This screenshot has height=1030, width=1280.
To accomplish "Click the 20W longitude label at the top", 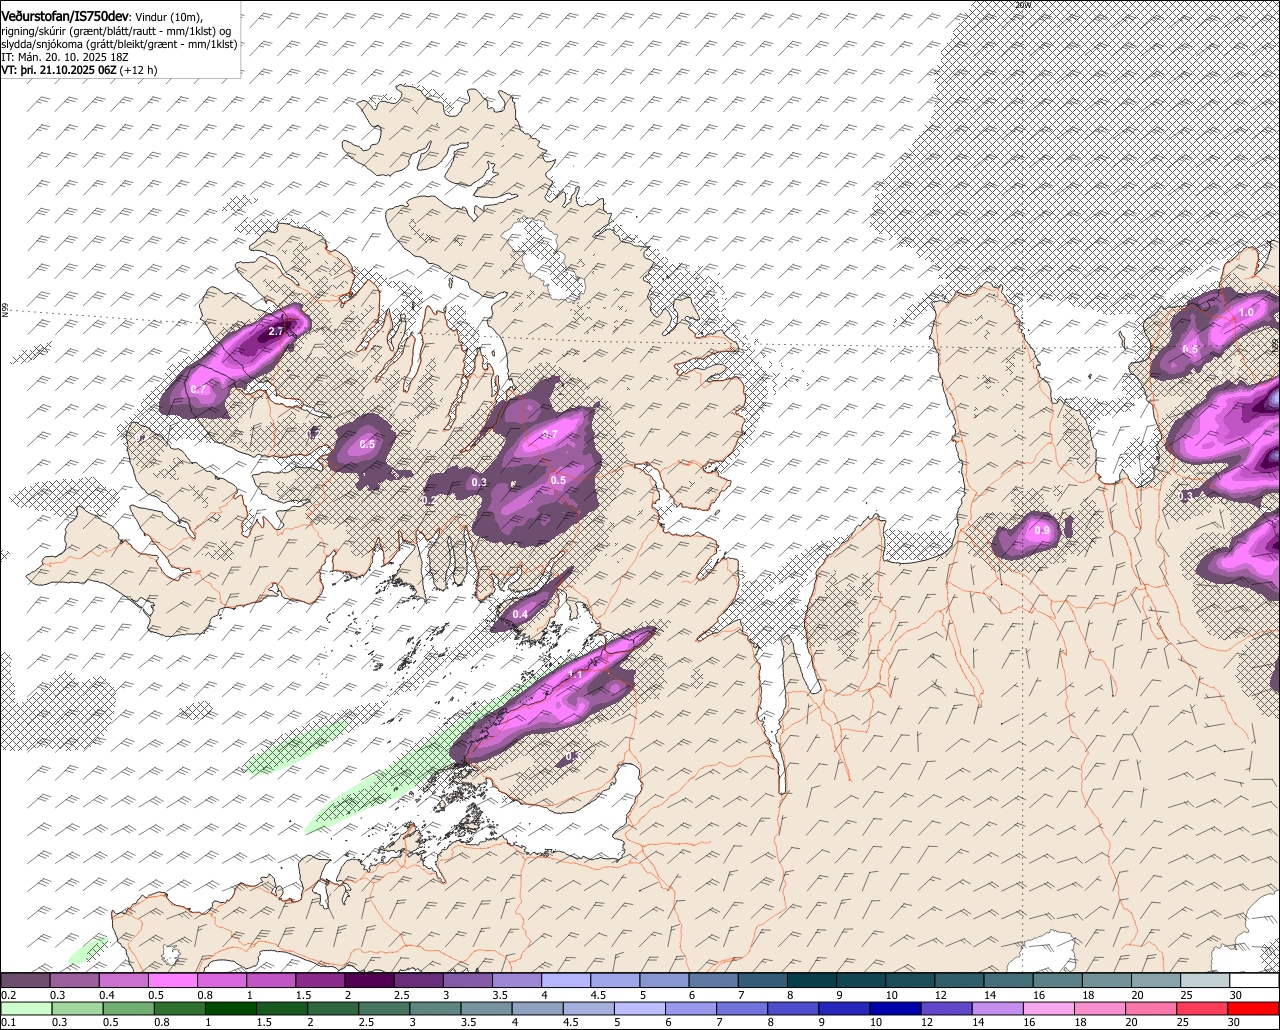I will coord(1022,5).
